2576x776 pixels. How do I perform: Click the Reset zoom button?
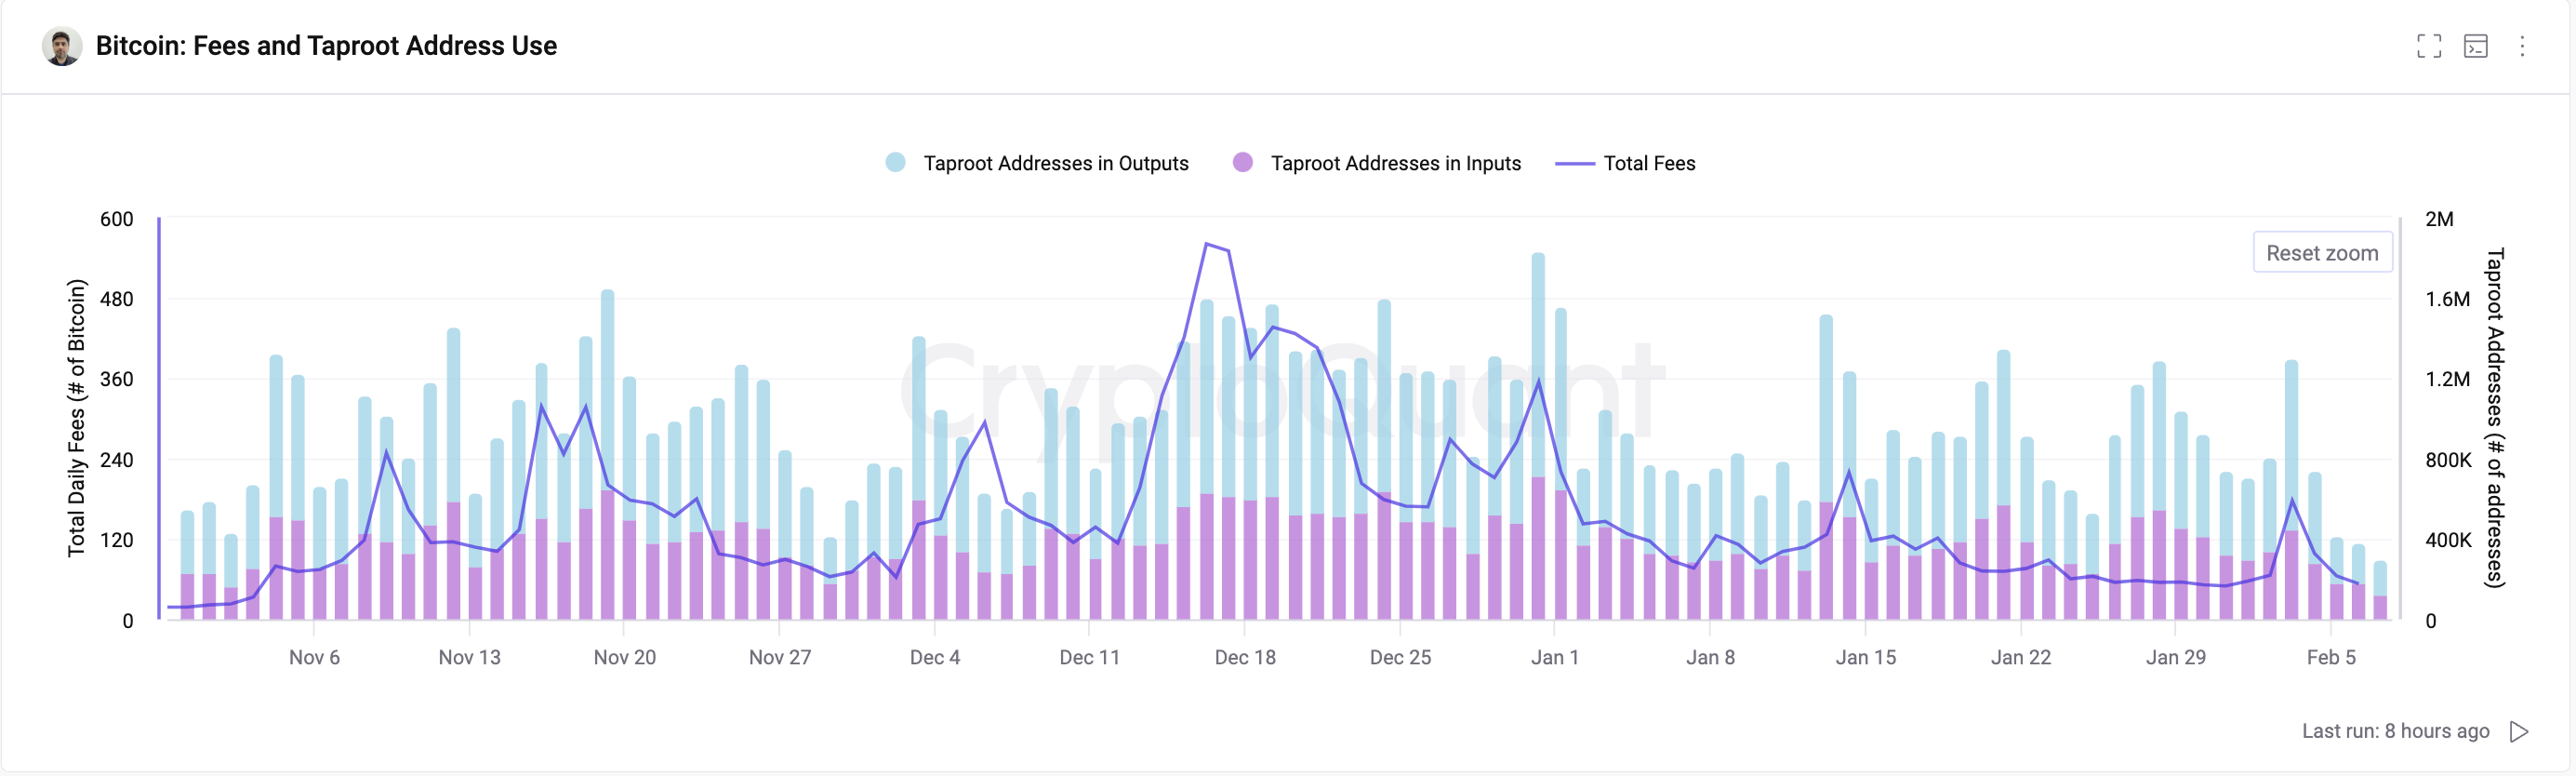click(x=2322, y=253)
